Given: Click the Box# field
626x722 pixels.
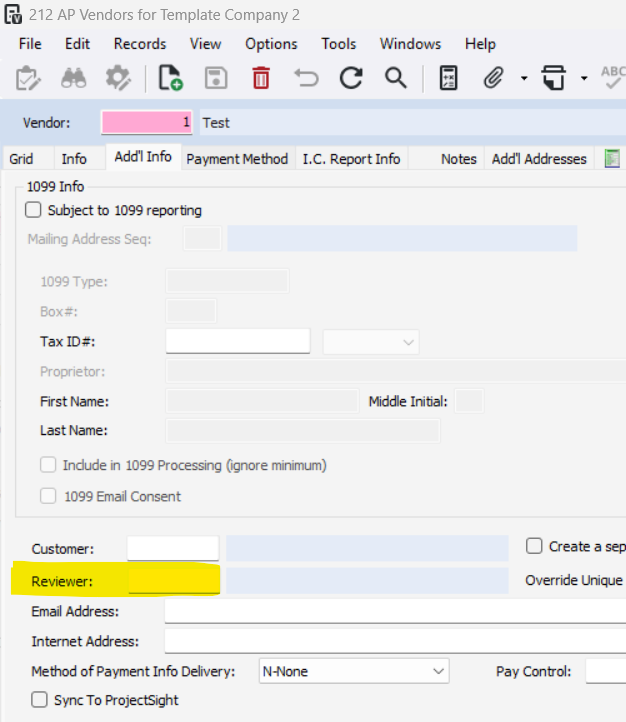Looking at the screenshot, I should pyautogui.click(x=191, y=311).
